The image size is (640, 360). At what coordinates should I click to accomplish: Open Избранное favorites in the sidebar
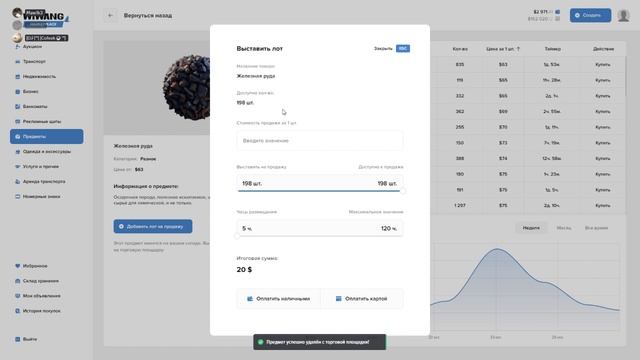click(x=31, y=266)
